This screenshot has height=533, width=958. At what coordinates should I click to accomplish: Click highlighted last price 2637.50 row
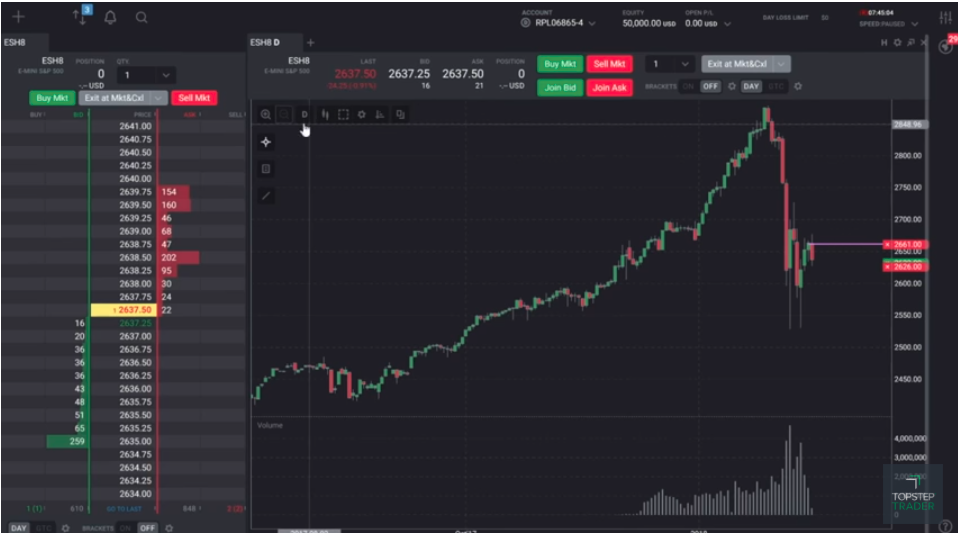pos(124,310)
